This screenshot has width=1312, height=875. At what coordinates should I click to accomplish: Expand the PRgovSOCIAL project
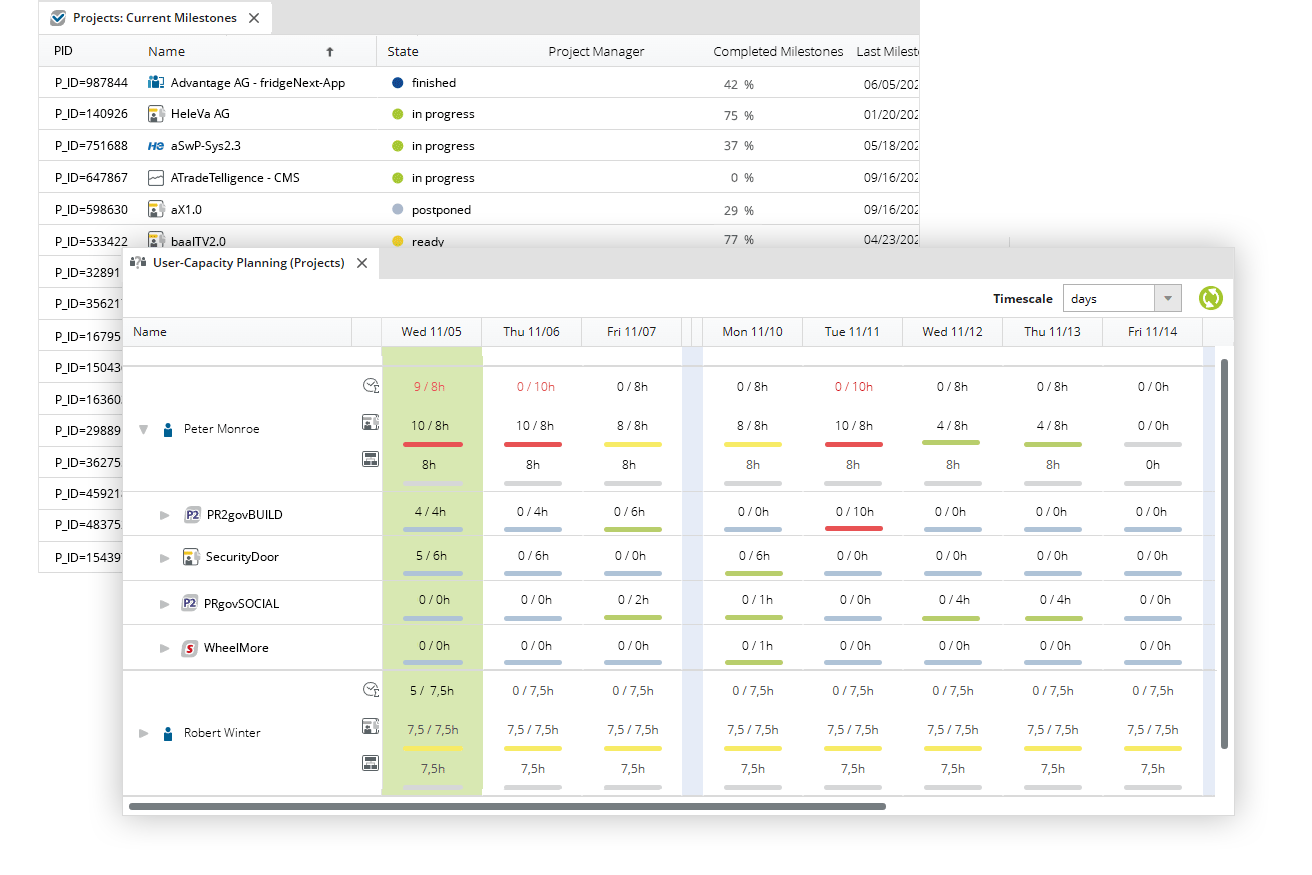click(x=165, y=604)
